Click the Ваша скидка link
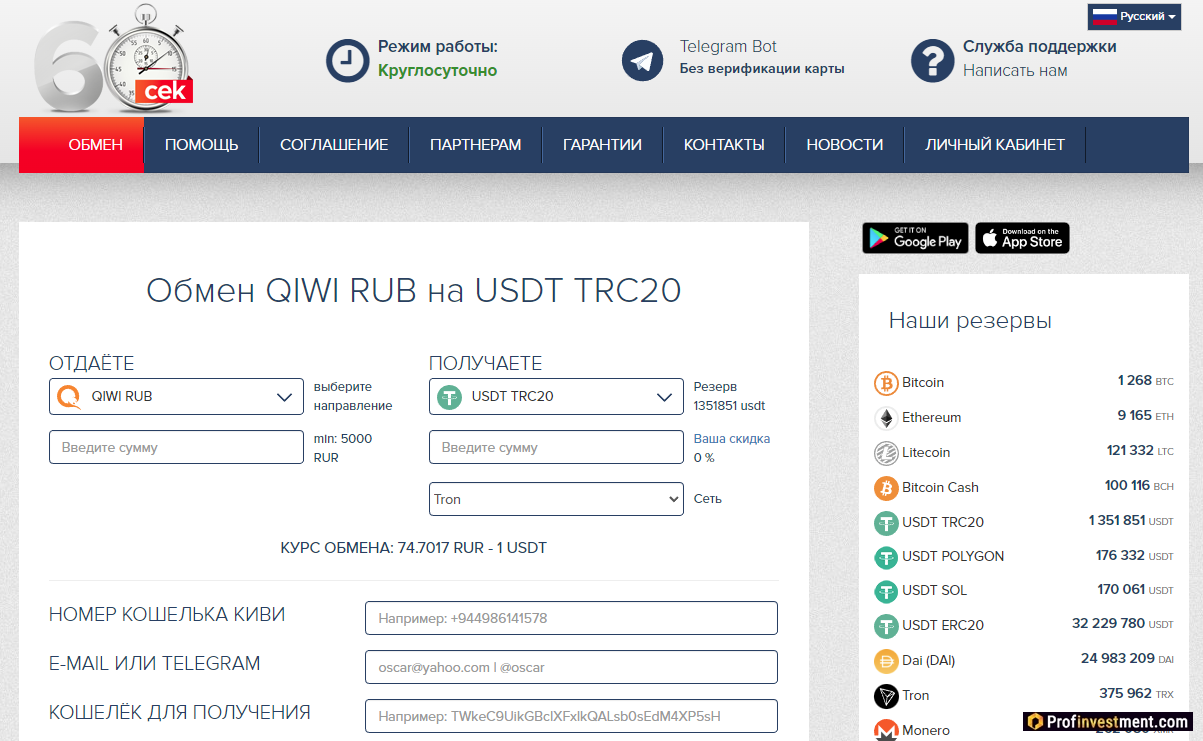The height and width of the screenshot is (741, 1203). [732, 439]
